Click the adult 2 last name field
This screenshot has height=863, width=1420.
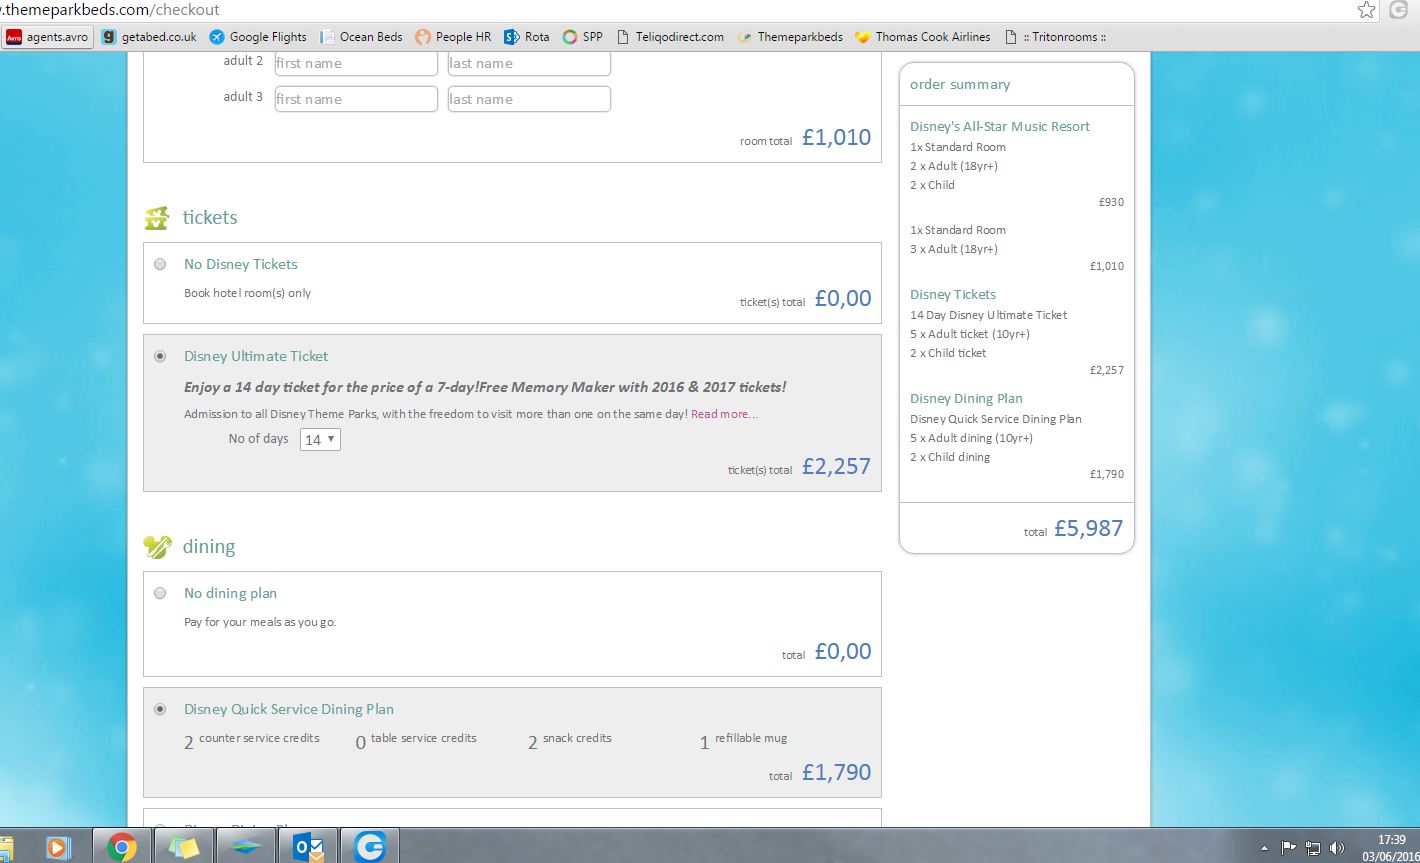[529, 63]
